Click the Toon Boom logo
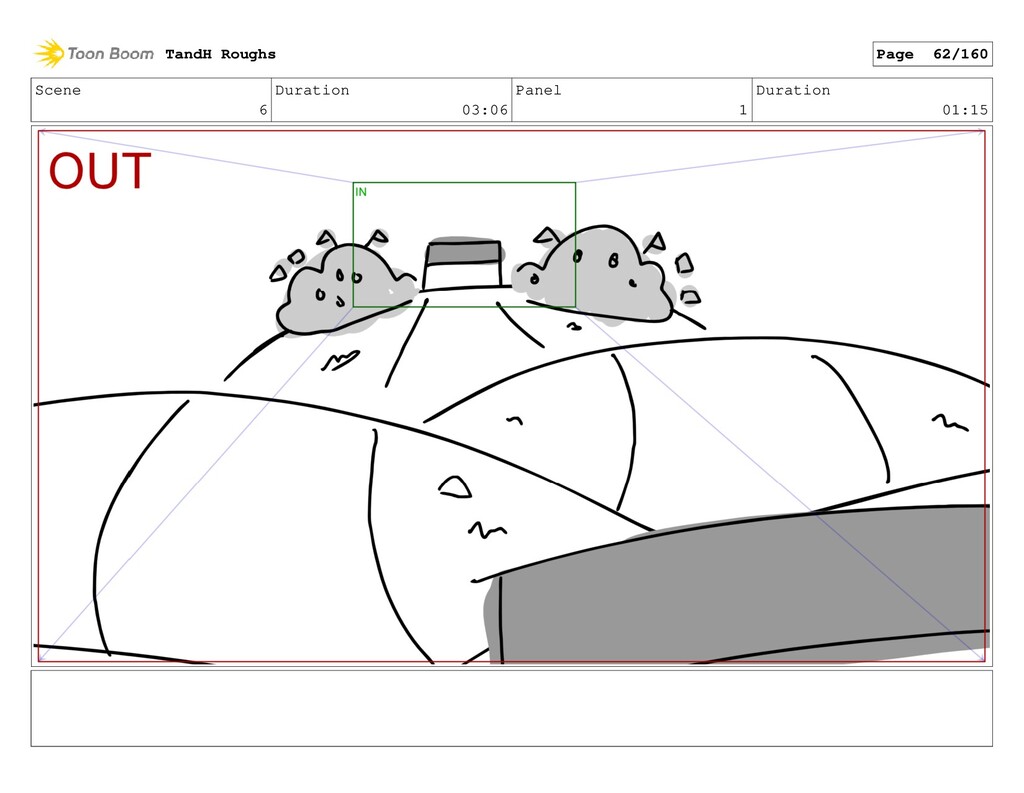 point(94,54)
